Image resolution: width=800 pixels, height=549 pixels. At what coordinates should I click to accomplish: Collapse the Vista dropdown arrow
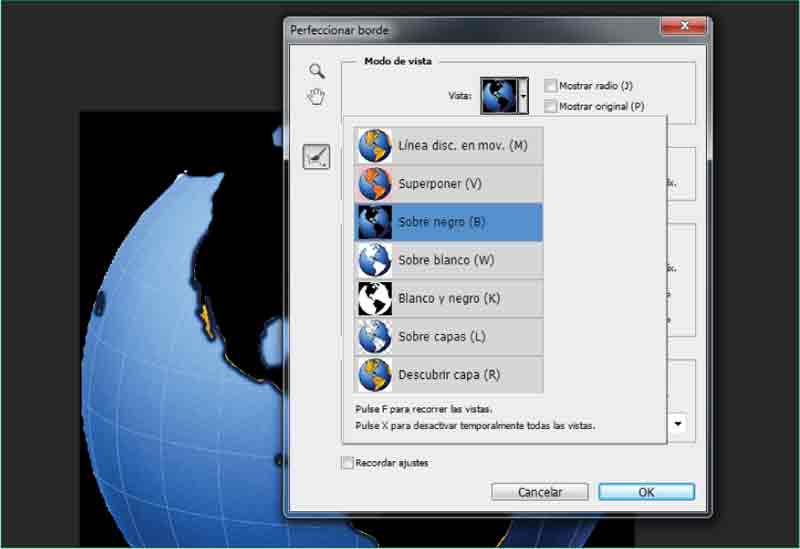[x=523, y=97]
